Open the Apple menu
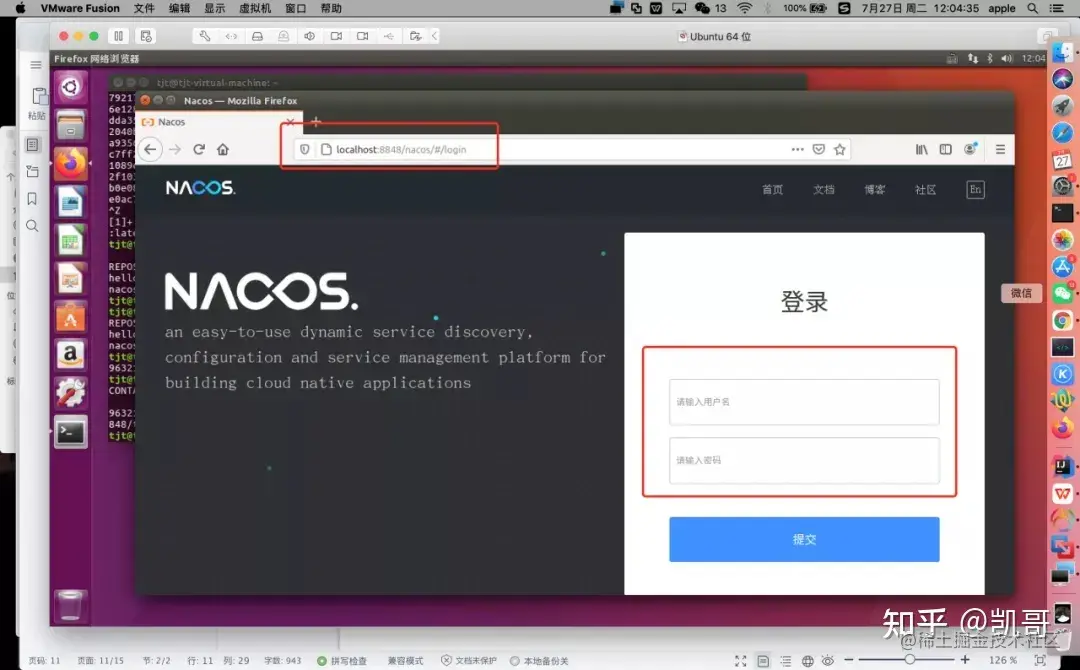1080x670 pixels. click(x=20, y=8)
